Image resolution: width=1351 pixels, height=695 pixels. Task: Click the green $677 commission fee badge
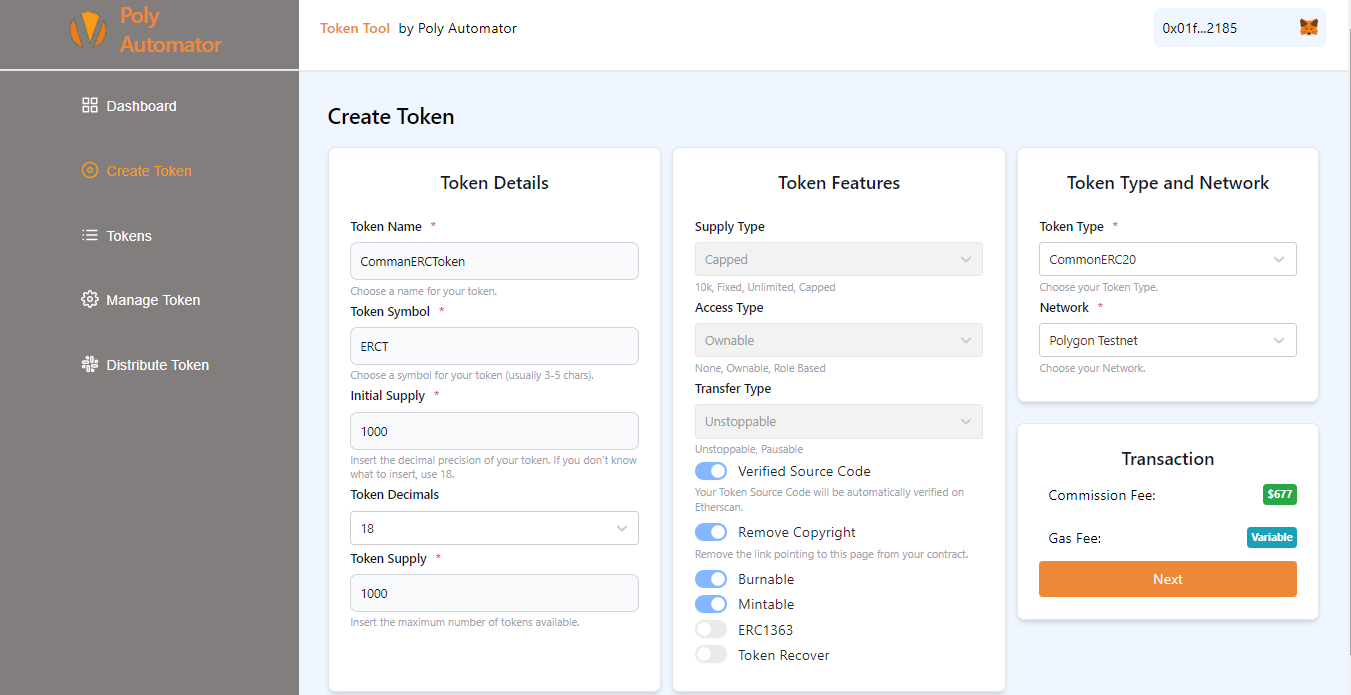coord(1279,494)
